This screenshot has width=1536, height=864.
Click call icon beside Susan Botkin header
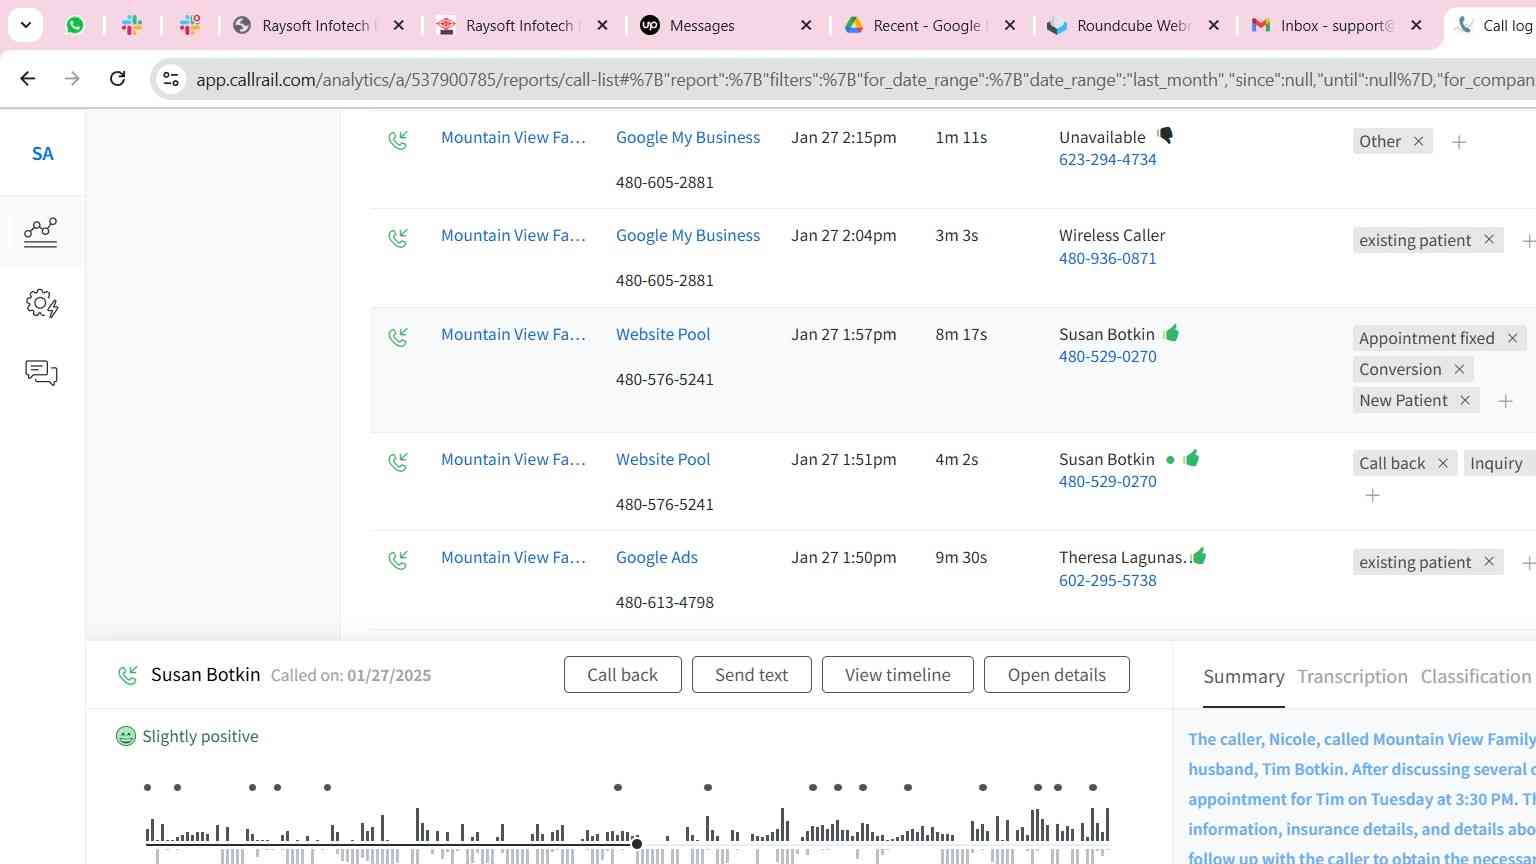tap(128, 676)
